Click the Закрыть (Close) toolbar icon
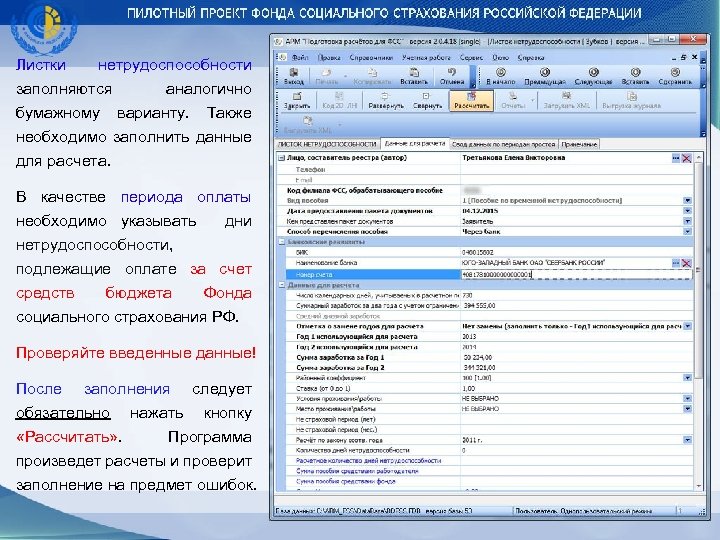Viewport: 720px width, 540px height. coord(297,100)
